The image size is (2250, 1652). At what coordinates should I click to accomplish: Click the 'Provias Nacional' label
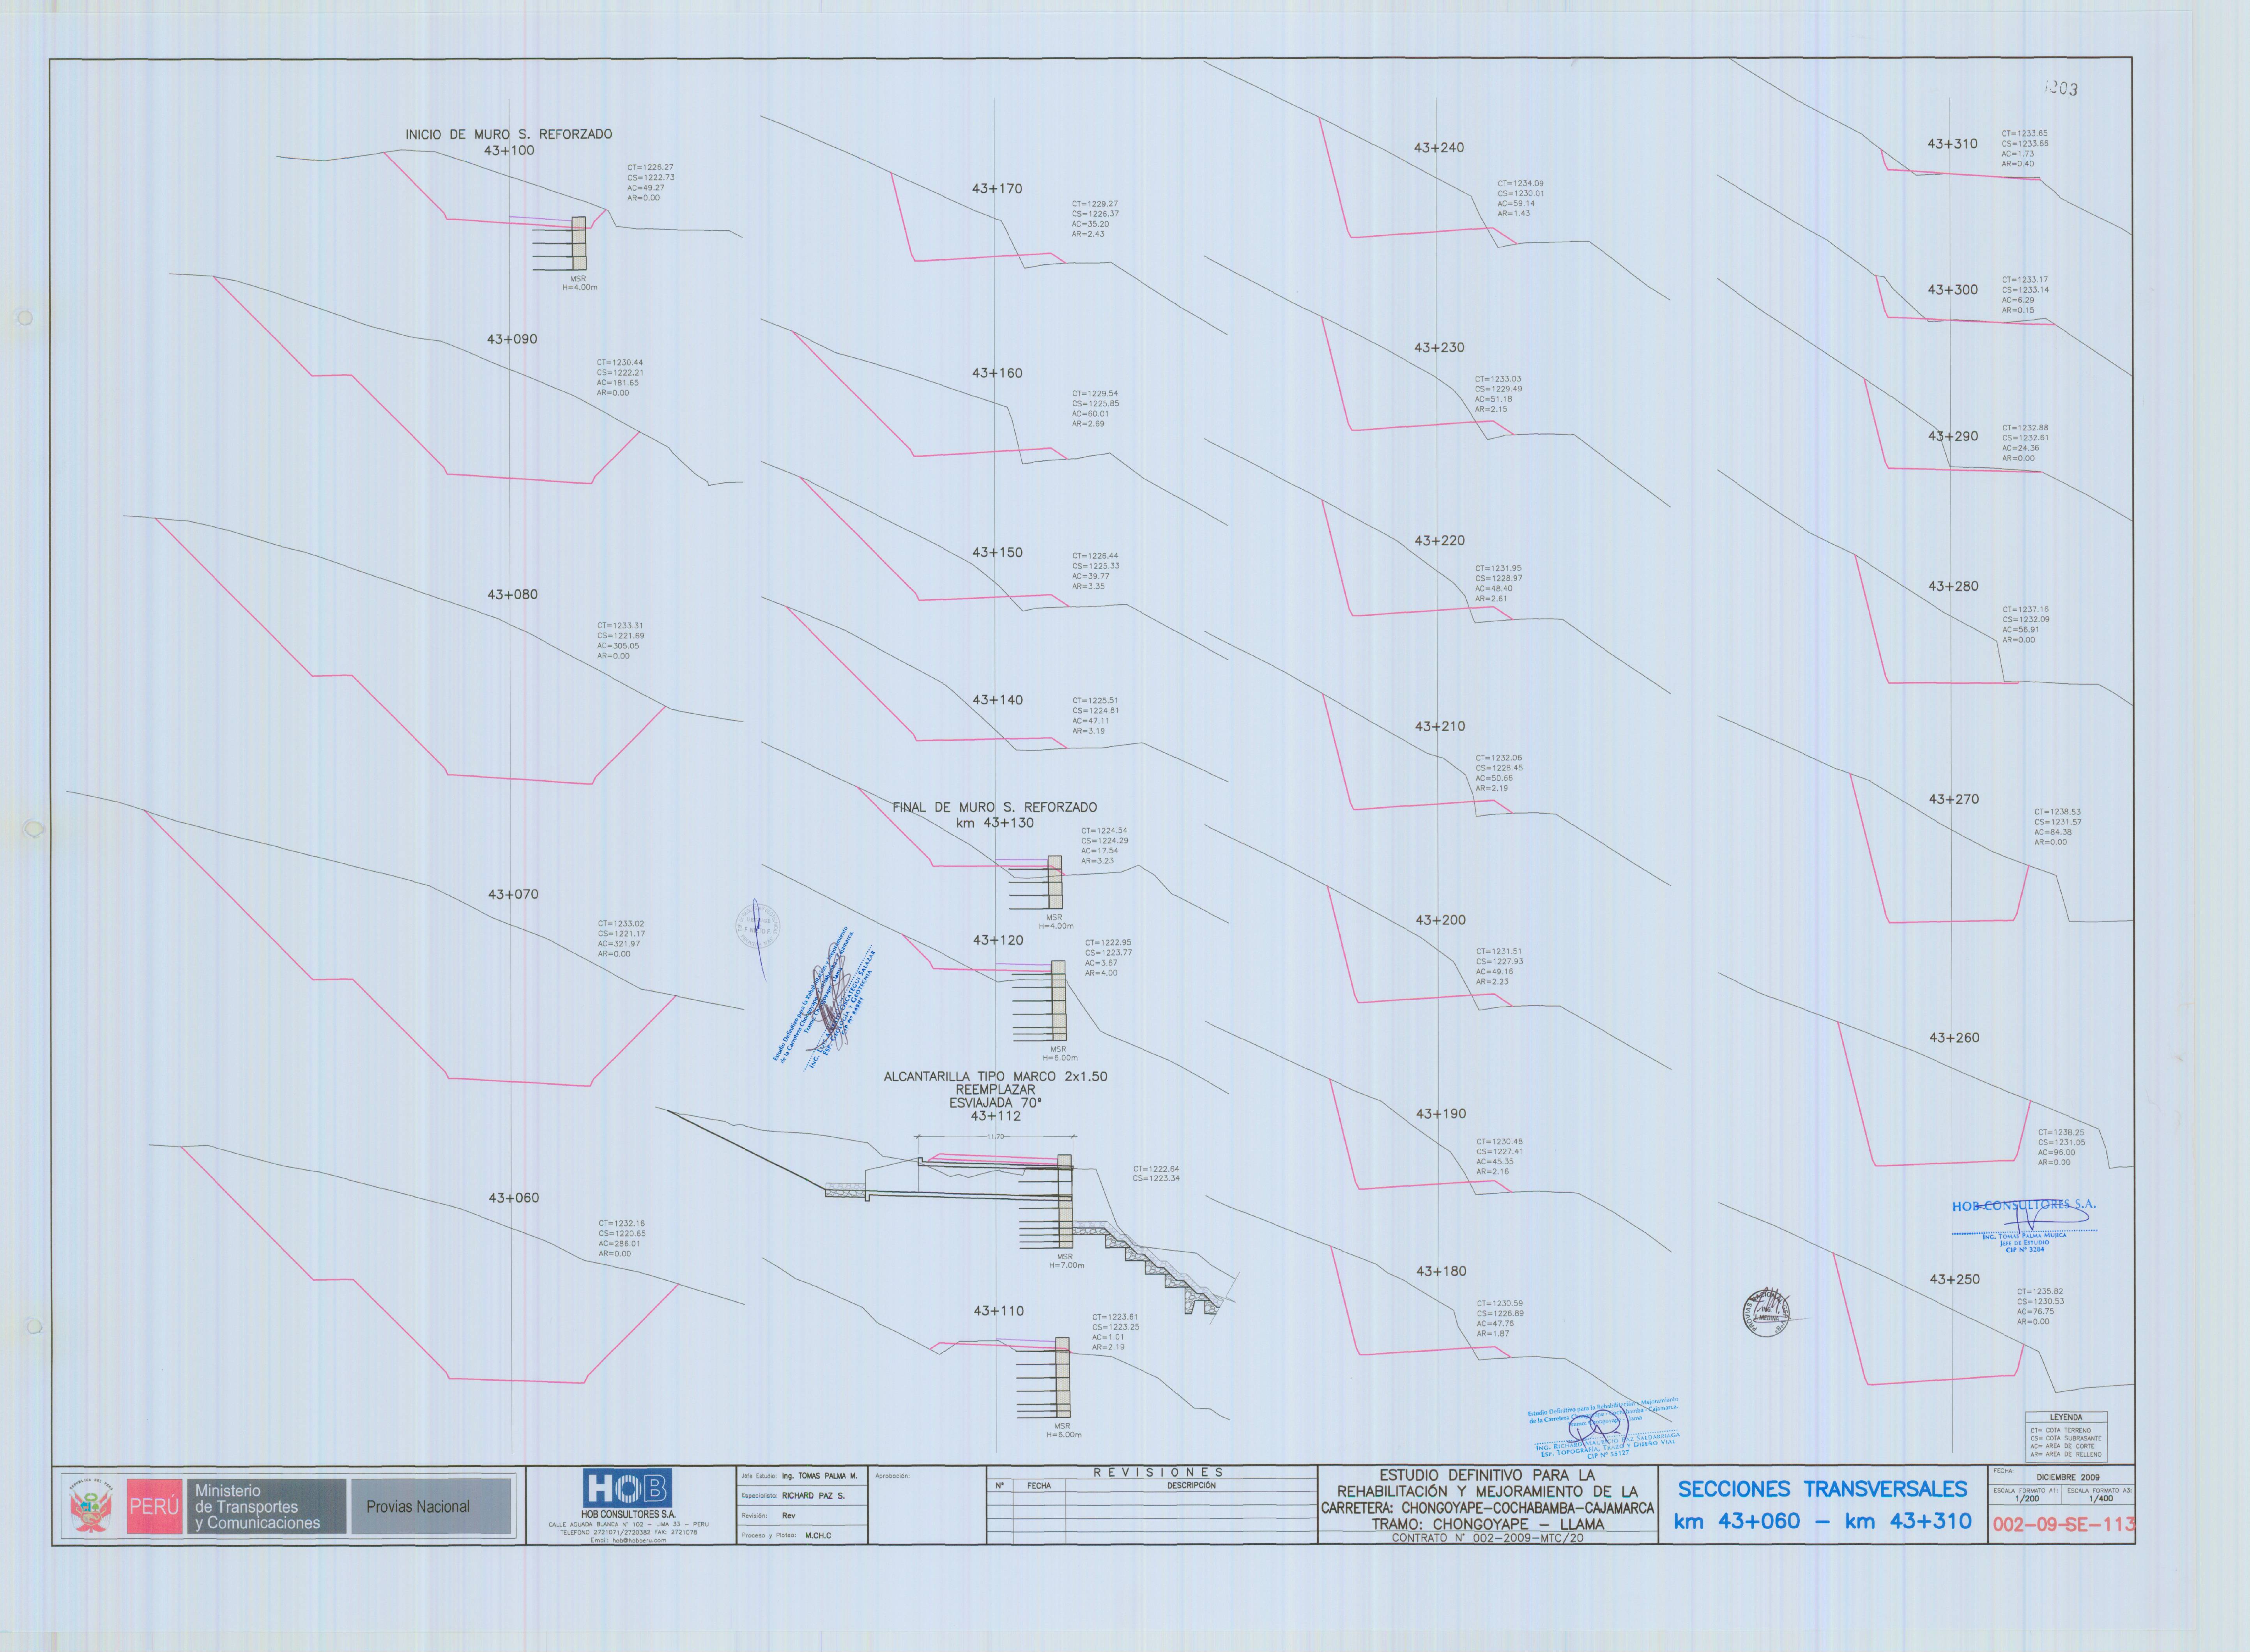418,1507
